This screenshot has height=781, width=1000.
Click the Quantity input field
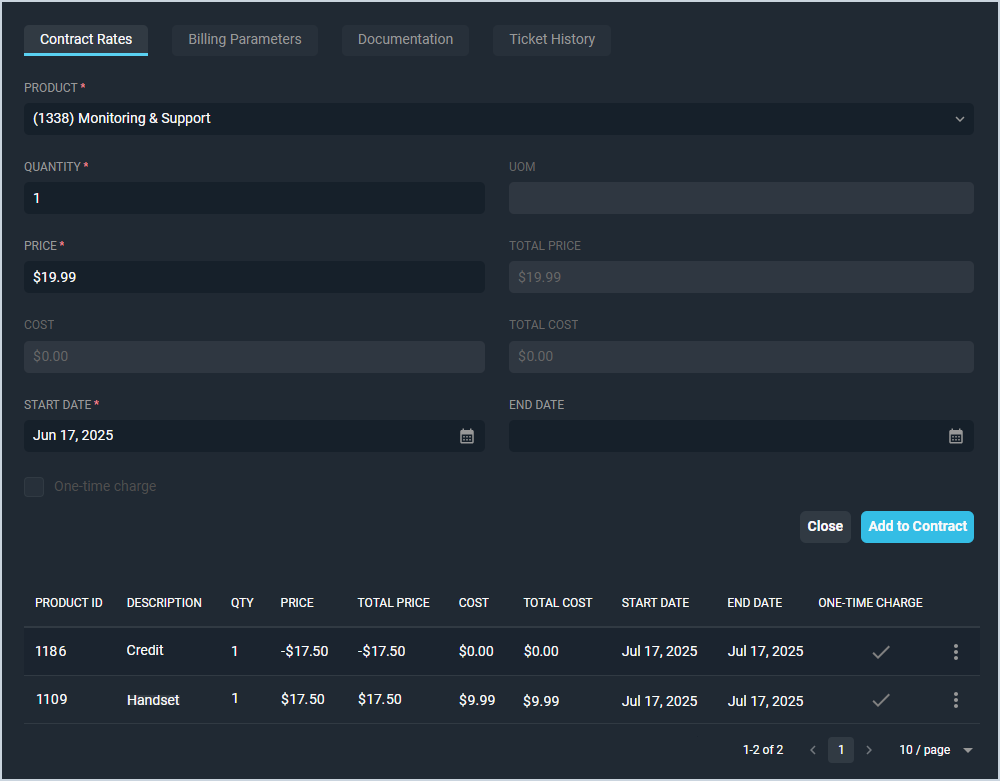point(254,198)
